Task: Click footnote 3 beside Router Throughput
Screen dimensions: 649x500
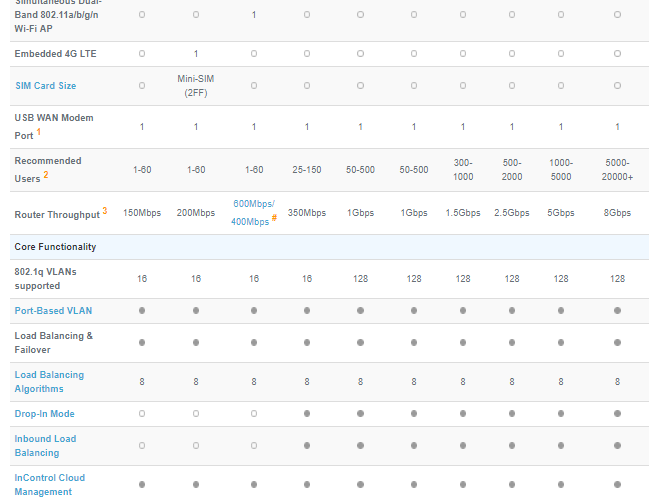Action: click(x=105, y=211)
